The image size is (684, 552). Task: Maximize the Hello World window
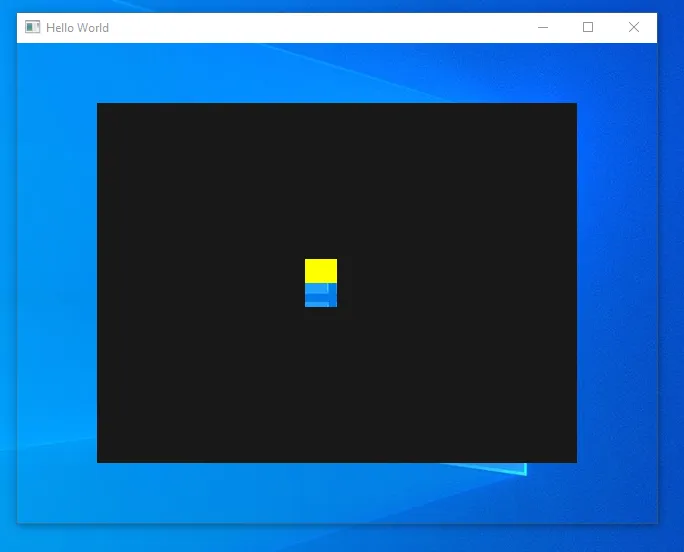point(588,27)
